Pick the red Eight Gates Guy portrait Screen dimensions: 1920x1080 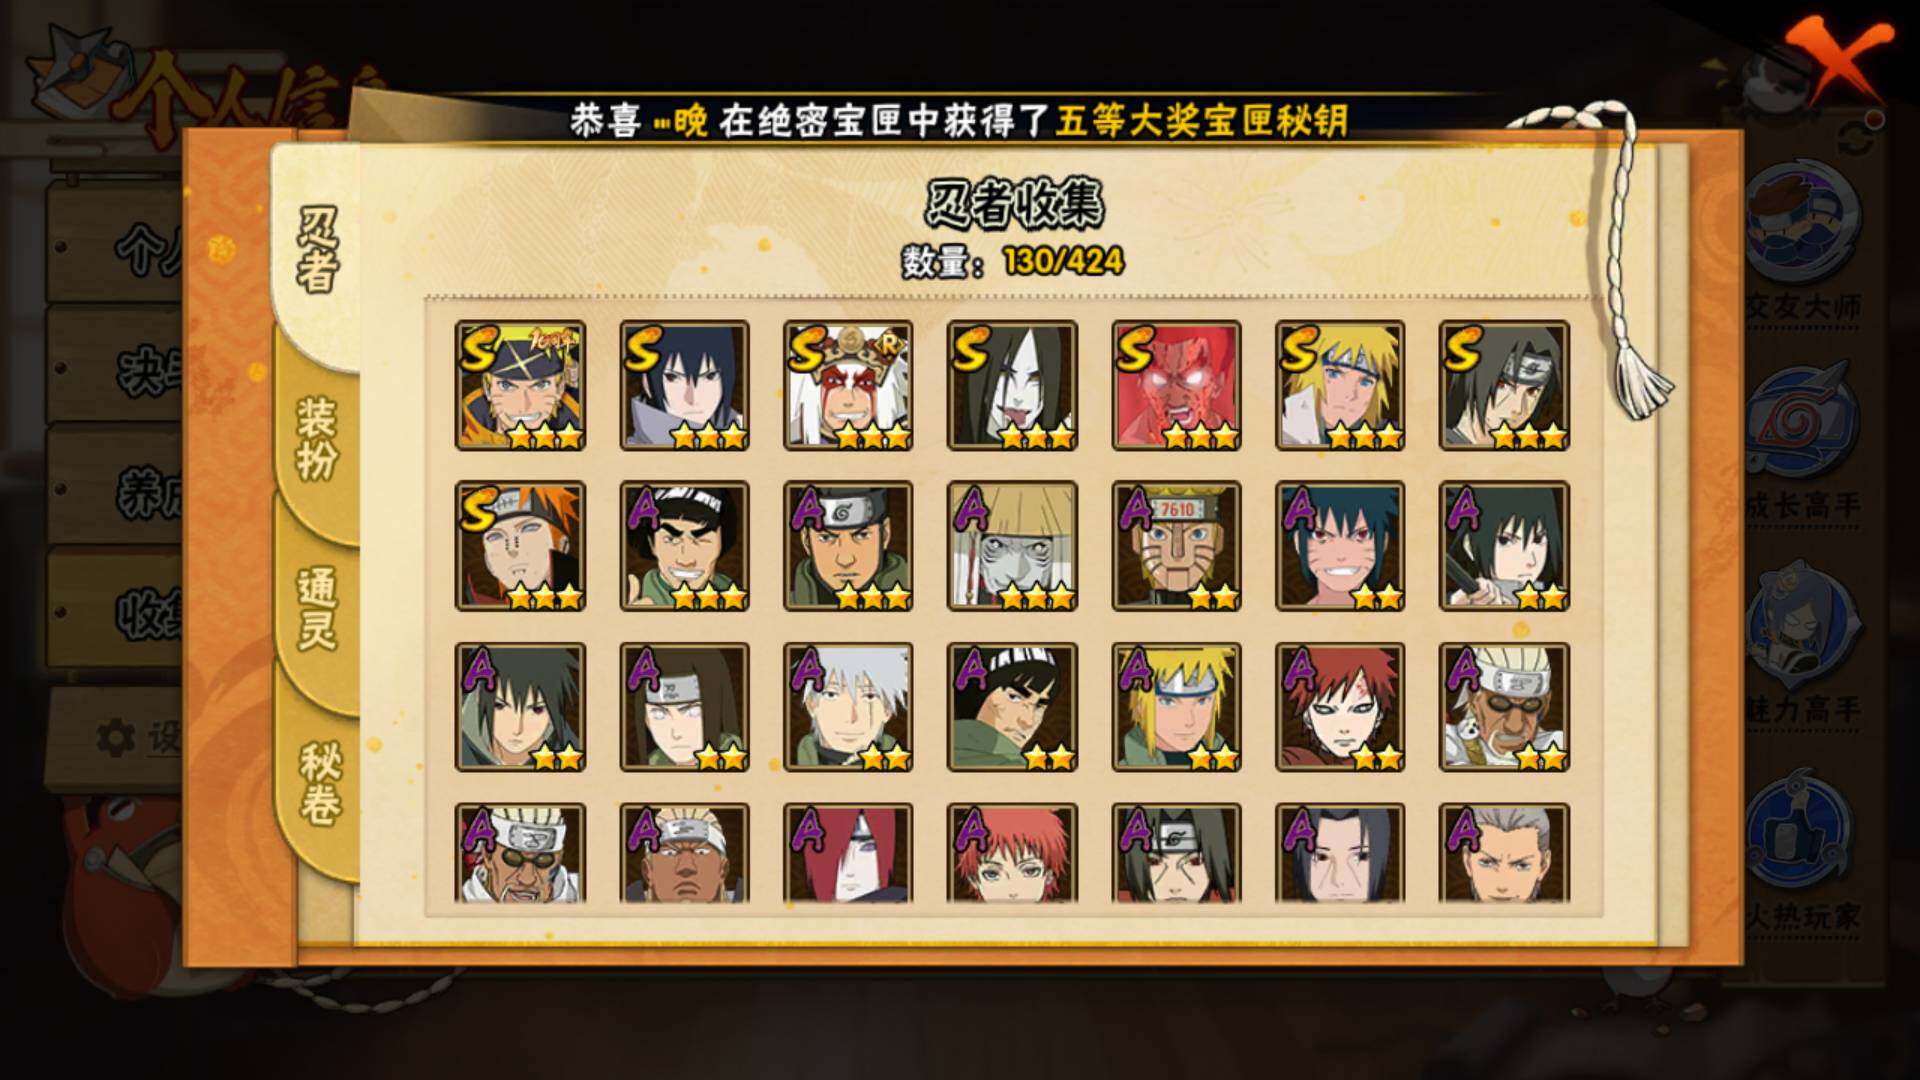coord(1176,386)
